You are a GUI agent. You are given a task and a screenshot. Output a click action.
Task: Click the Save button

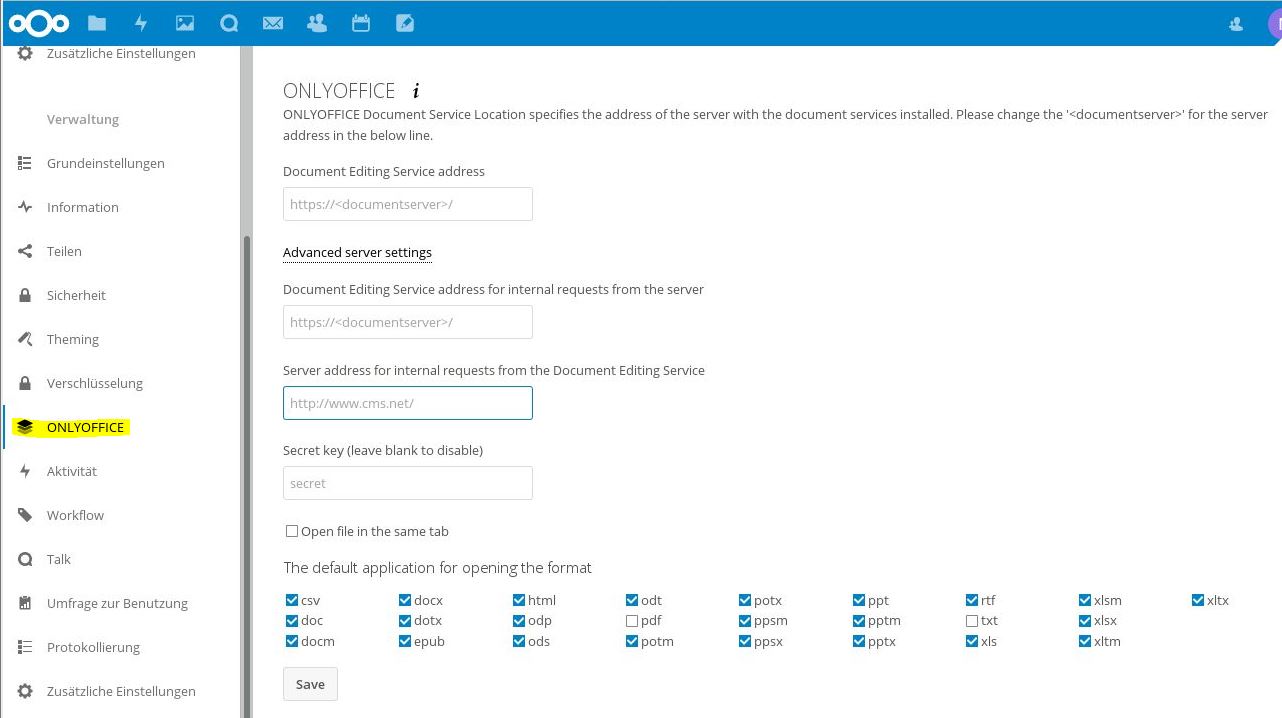310,684
